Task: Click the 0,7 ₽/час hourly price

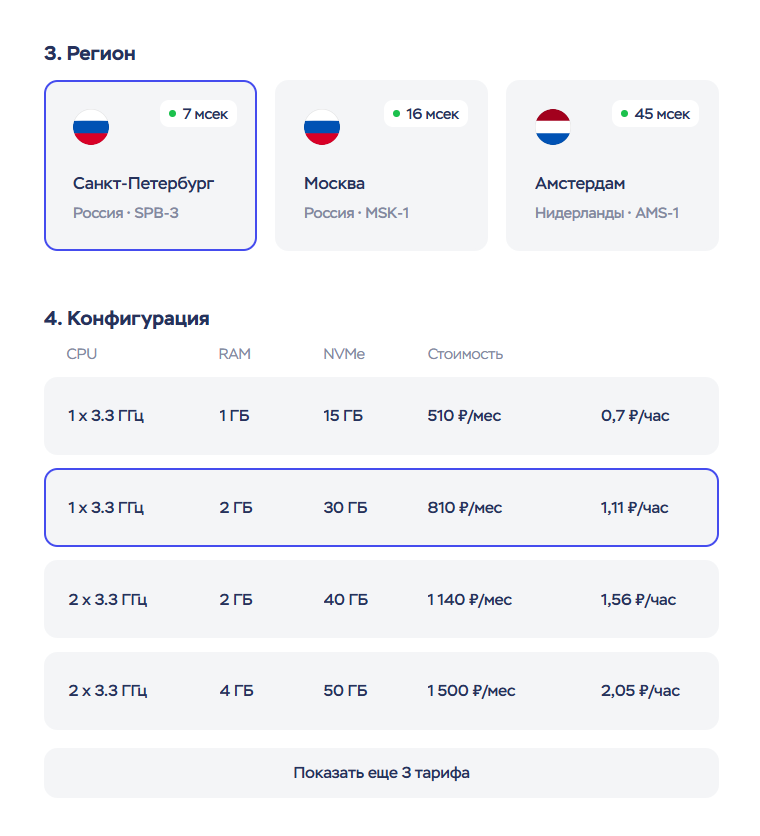Action: tap(635, 416)
